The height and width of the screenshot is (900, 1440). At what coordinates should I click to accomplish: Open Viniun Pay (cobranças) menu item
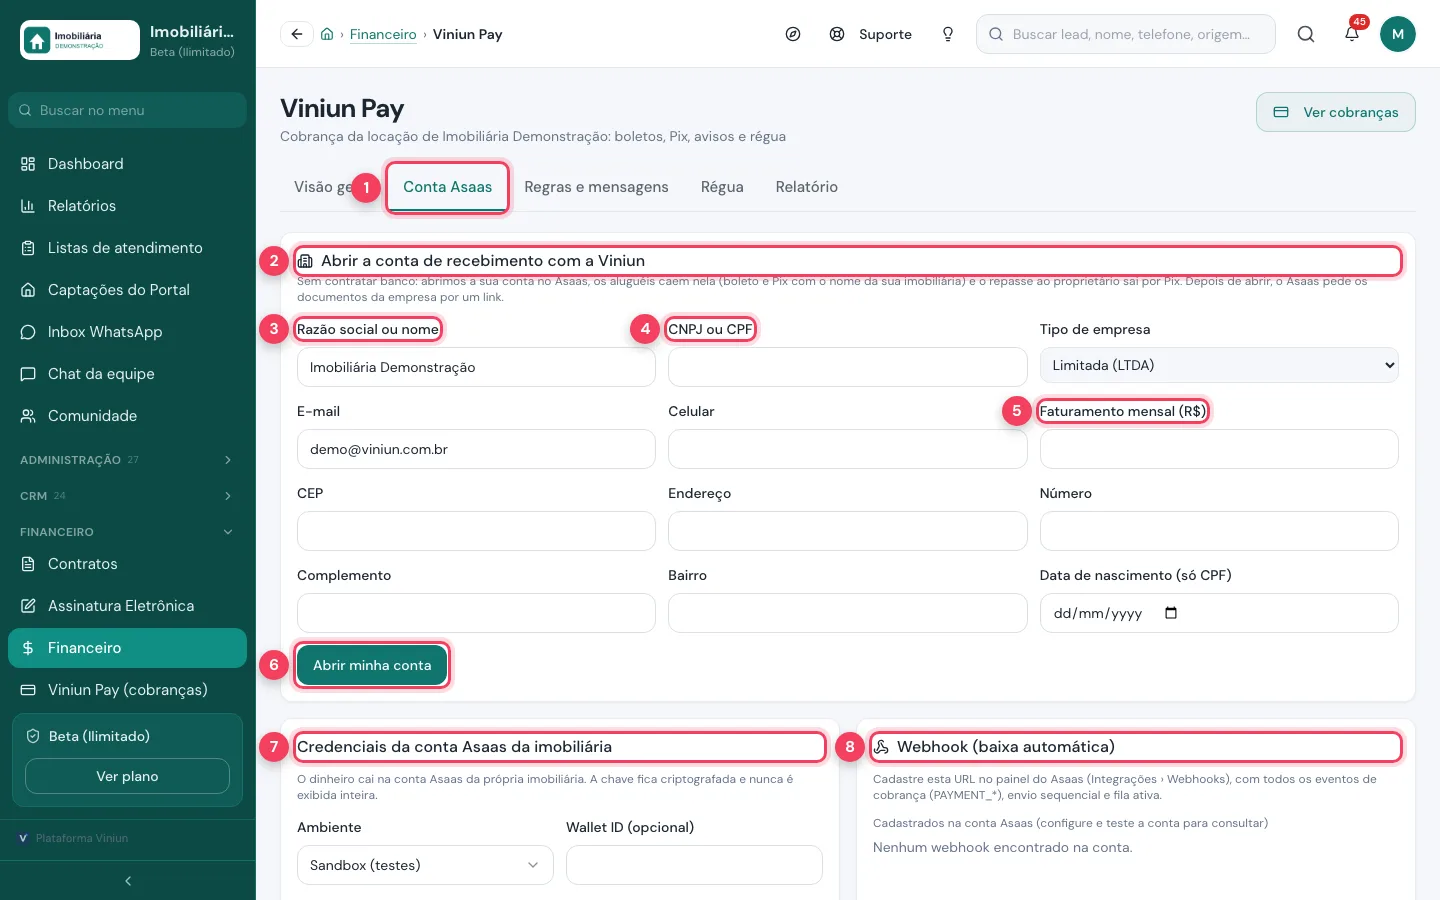(127, 690)
